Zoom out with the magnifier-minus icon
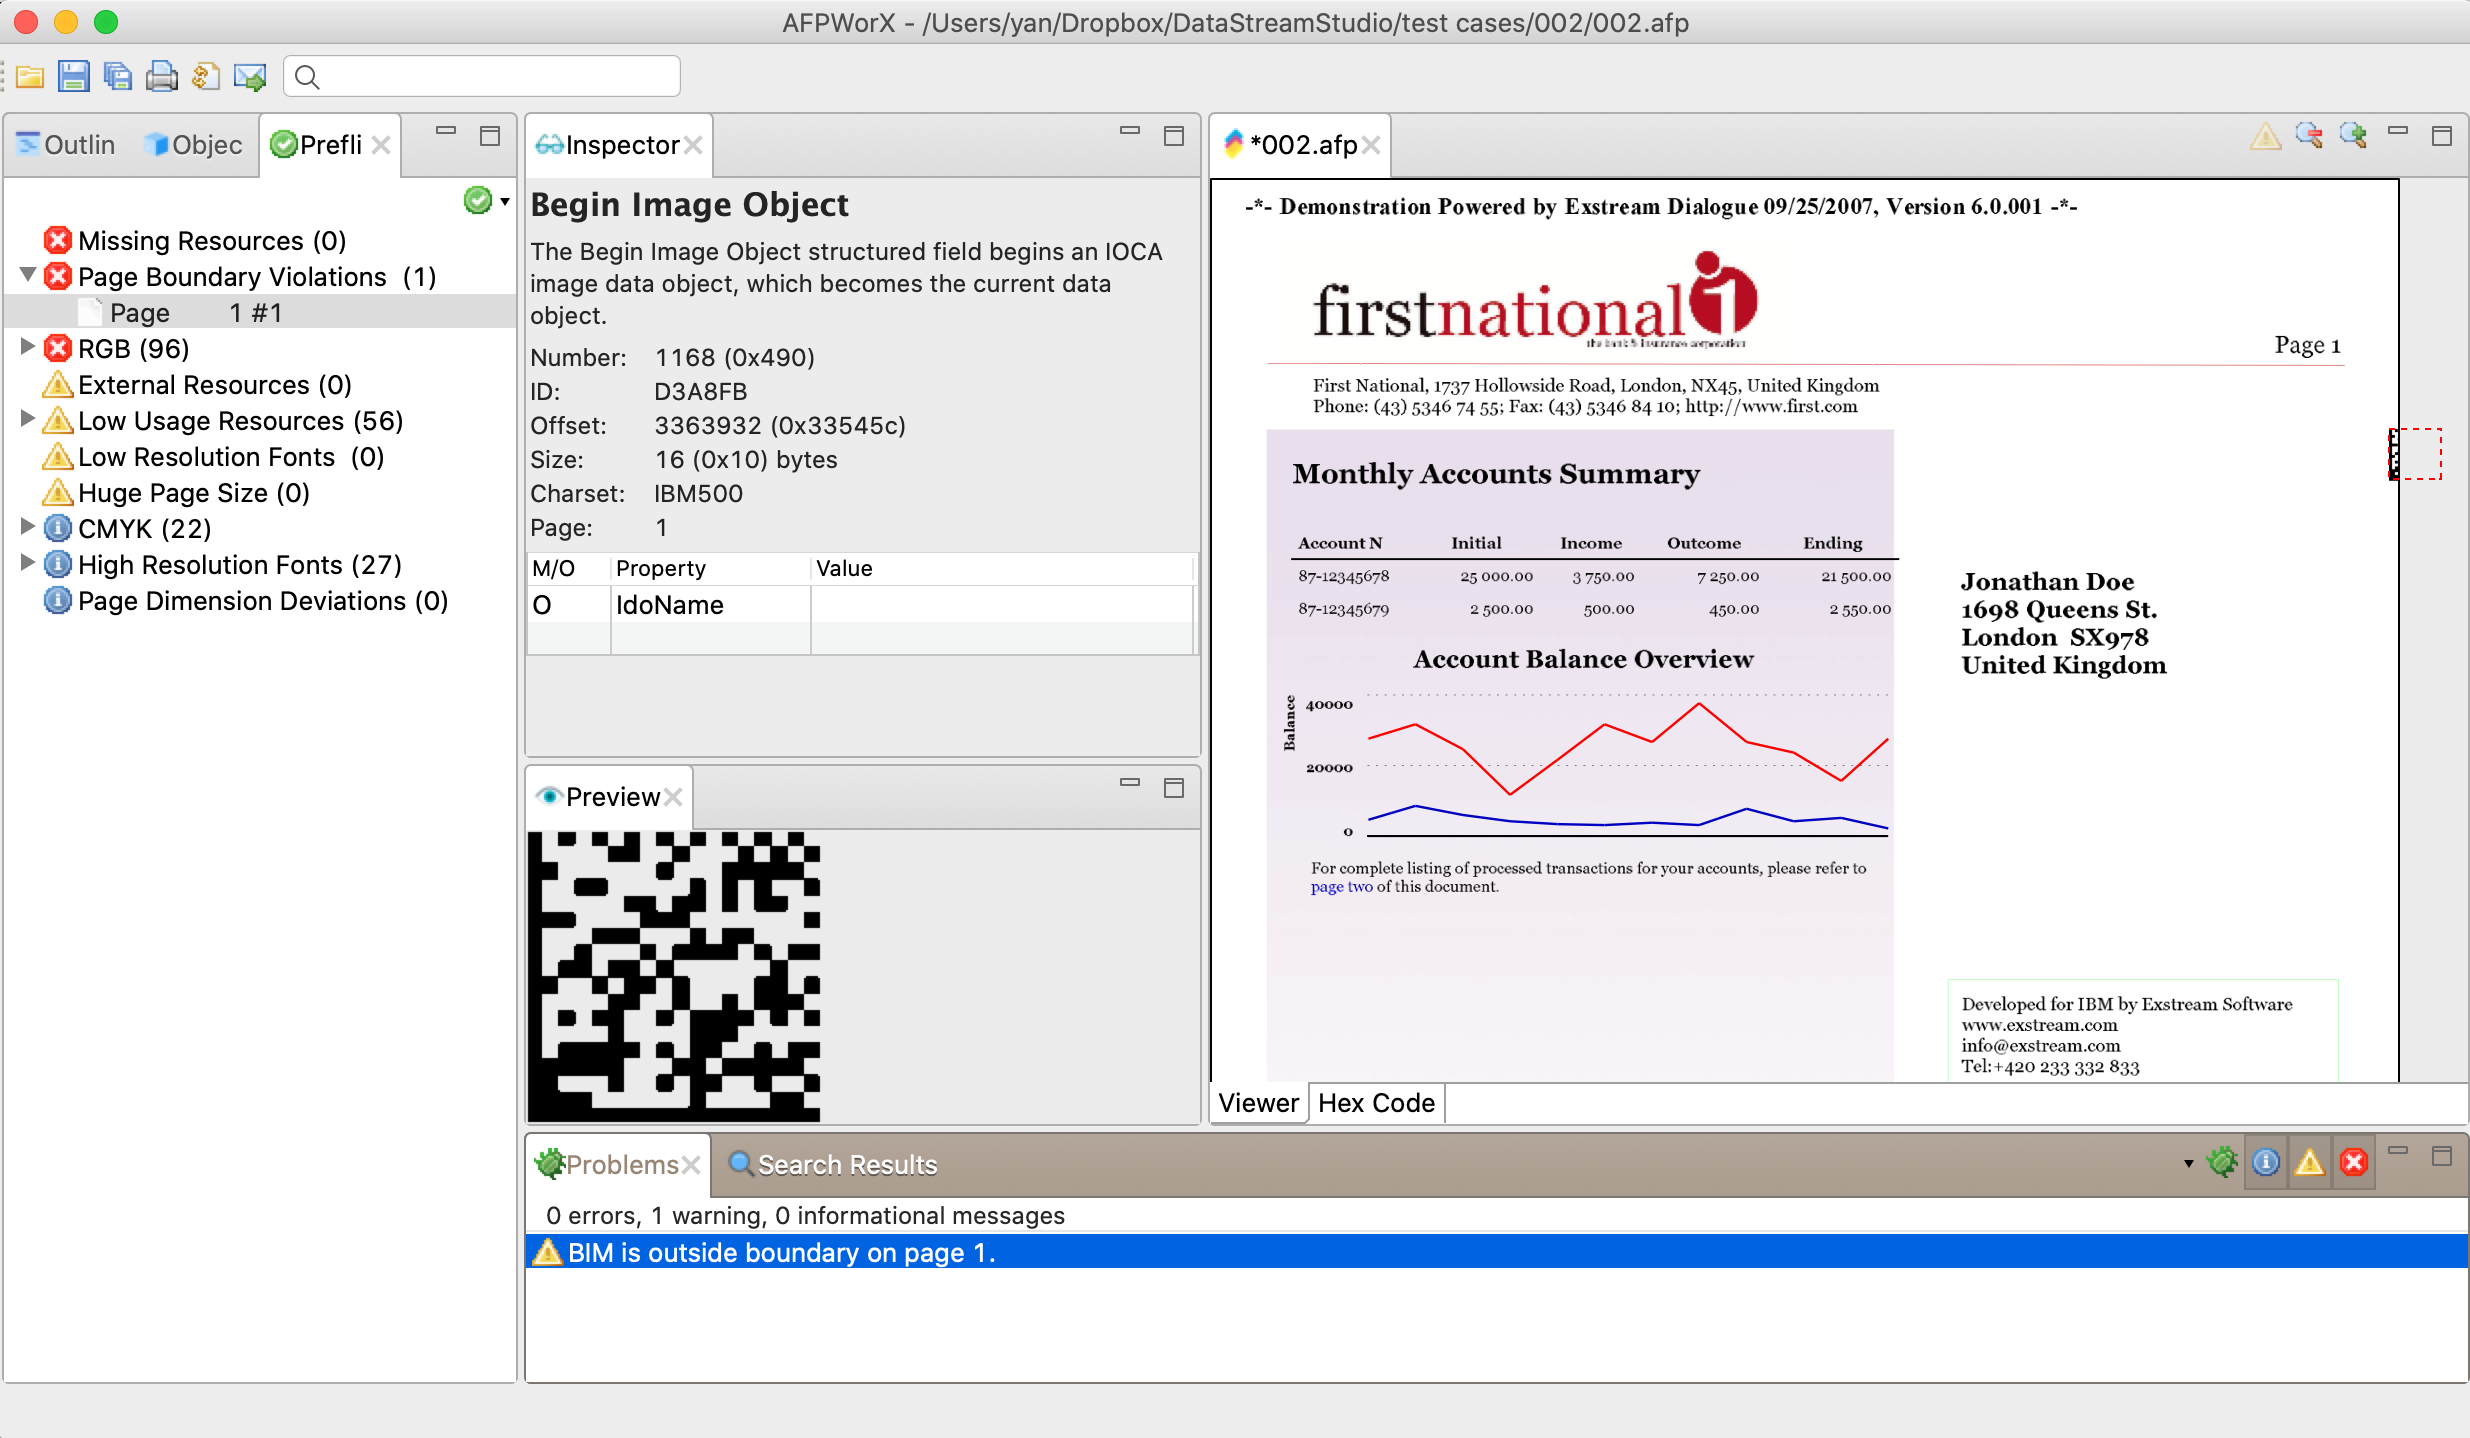 [2309, 136]
